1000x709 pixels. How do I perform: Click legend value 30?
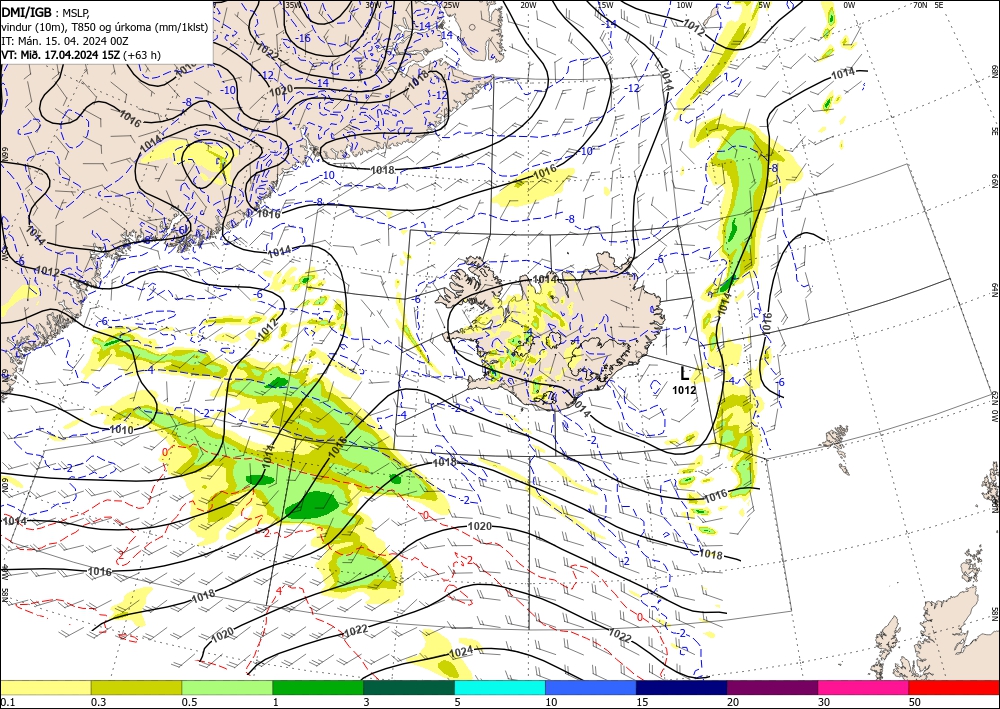click(824, 702)
